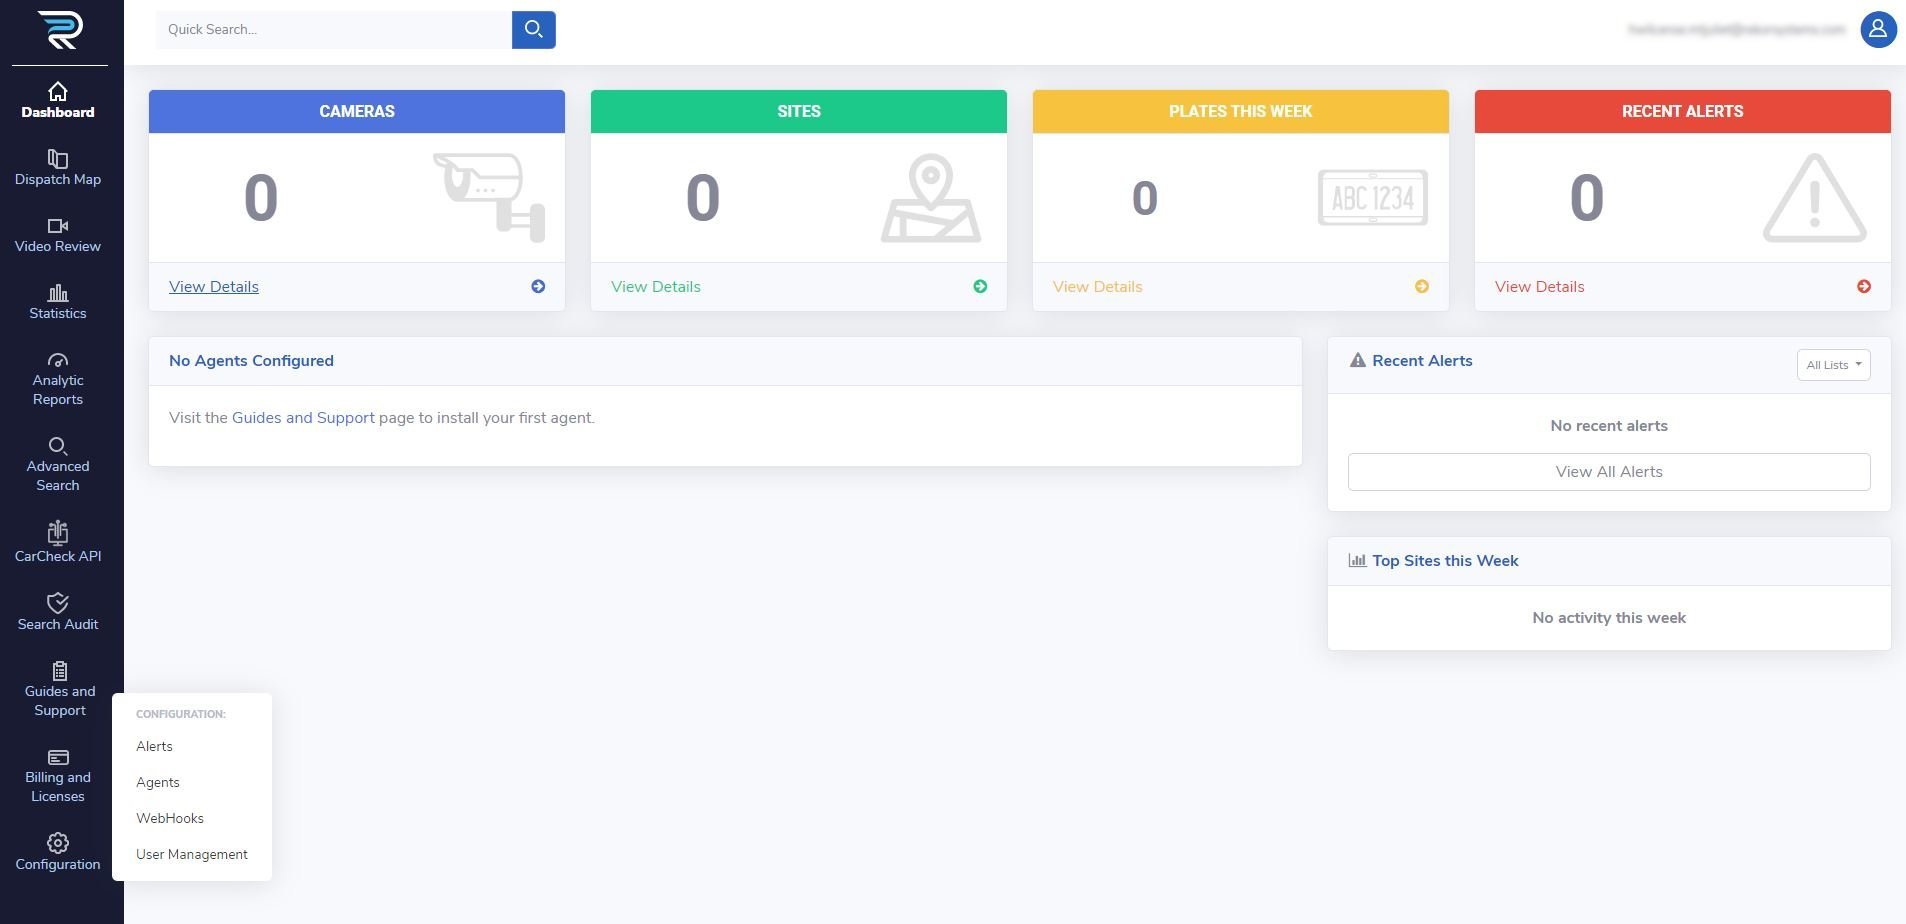Select Alerts in Configuration menu
The image size is (1906, 924).
point(155,747)
